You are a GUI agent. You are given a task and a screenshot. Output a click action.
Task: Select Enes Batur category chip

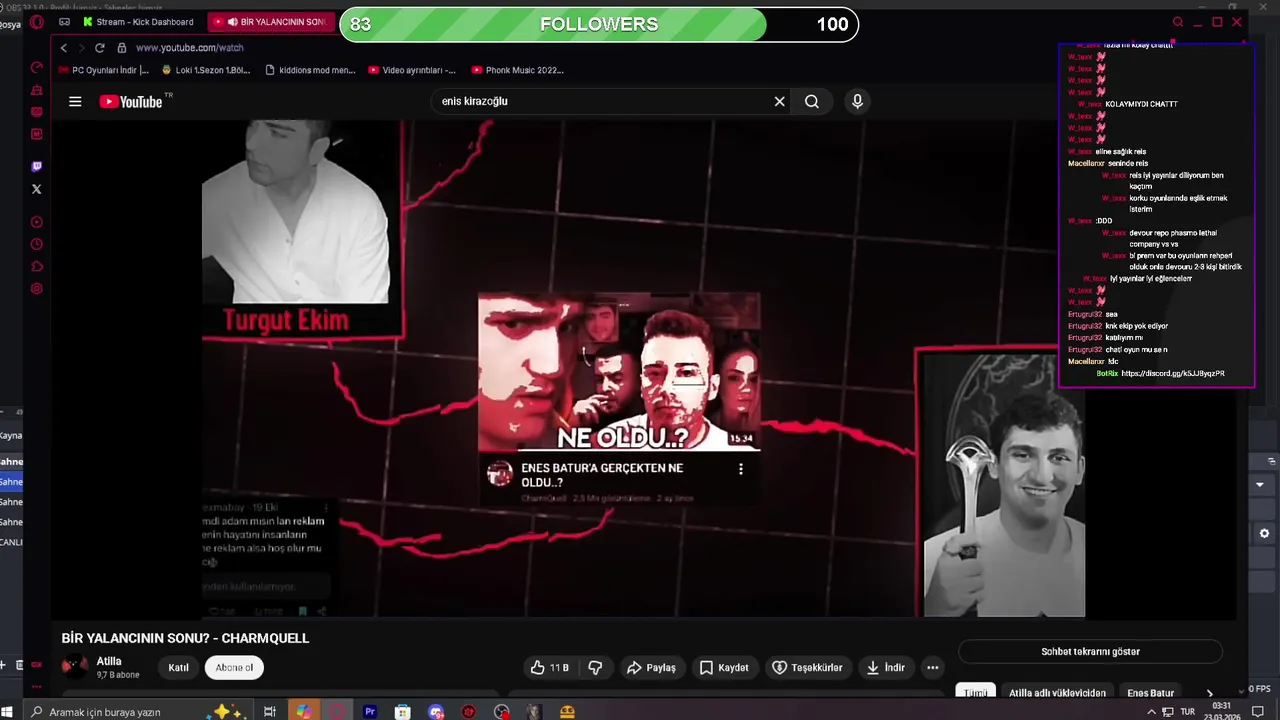tap(1151, 693)
